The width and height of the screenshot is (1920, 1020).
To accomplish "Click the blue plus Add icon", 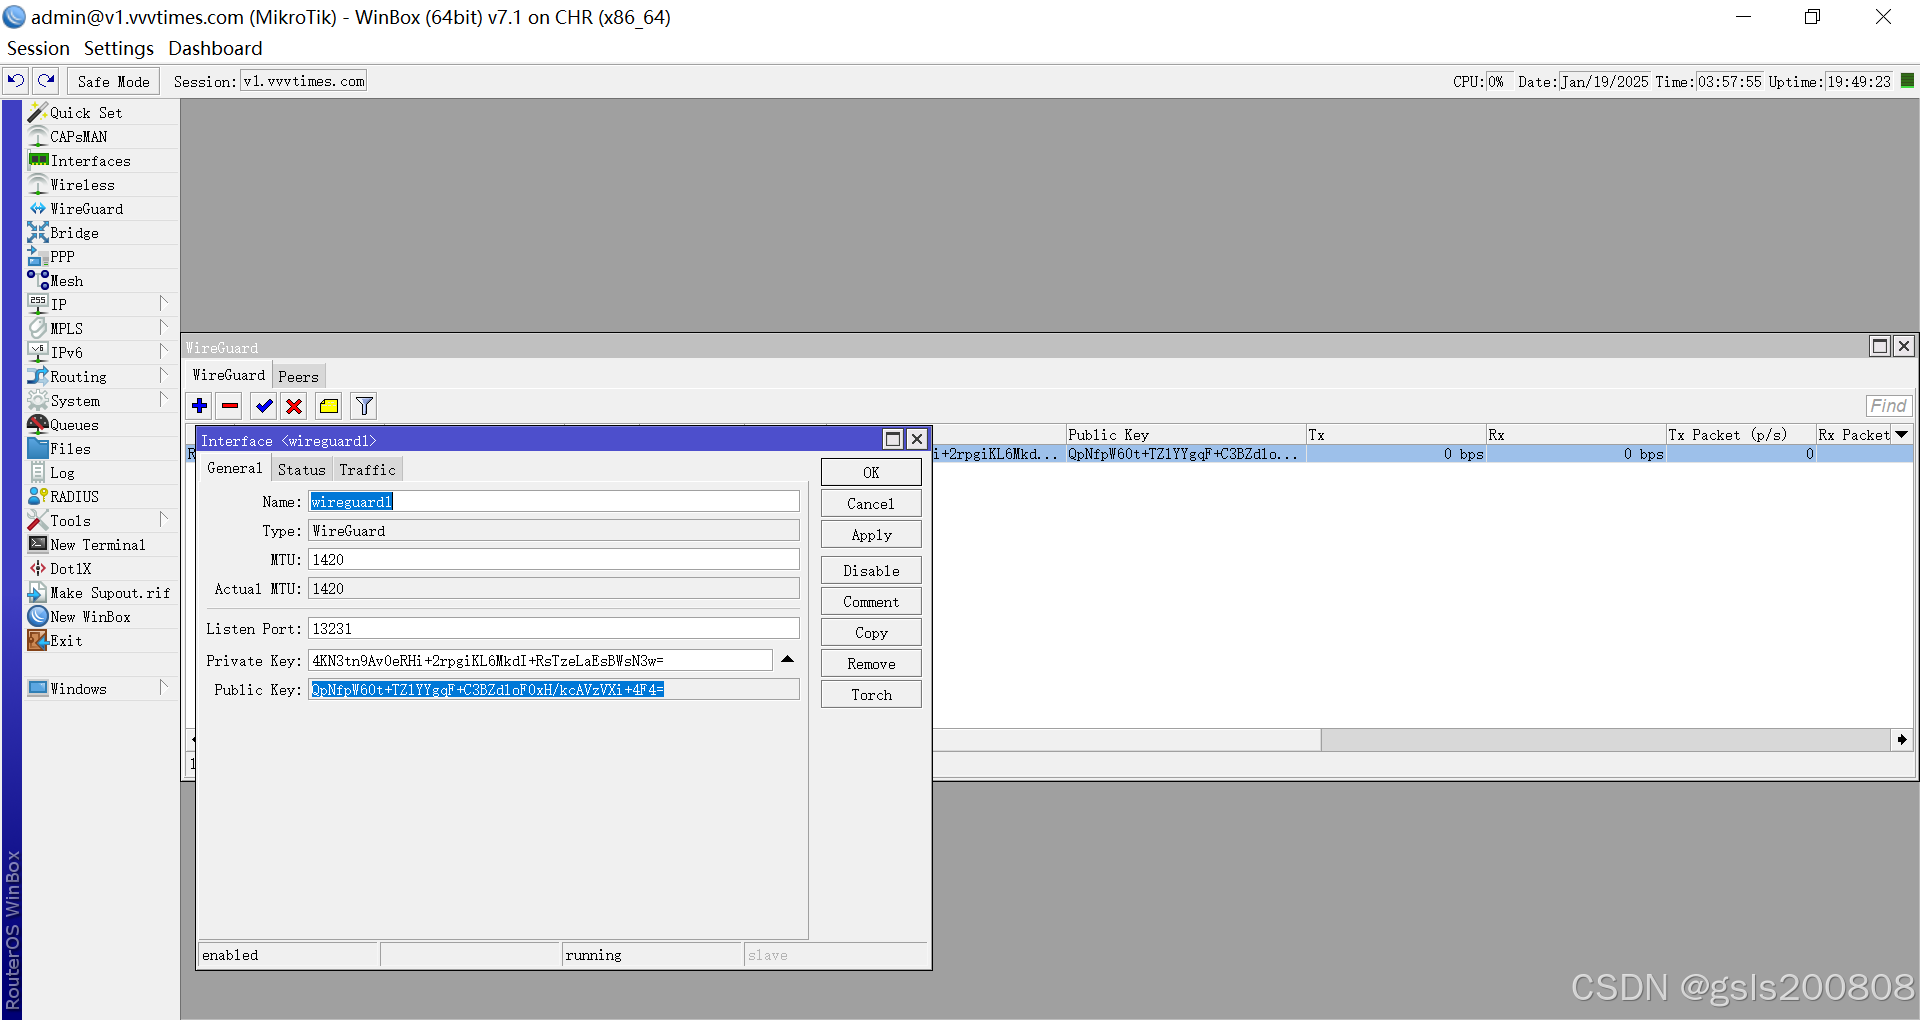I will [200, 406].
